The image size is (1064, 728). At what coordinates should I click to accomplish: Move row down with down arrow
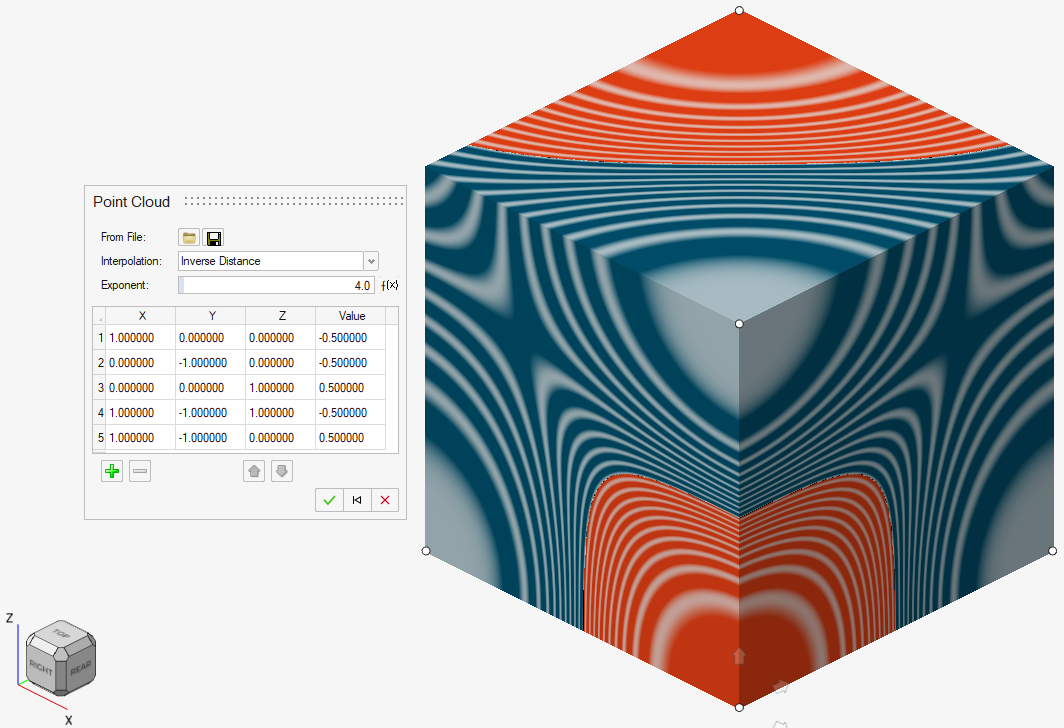pos(281,471)
